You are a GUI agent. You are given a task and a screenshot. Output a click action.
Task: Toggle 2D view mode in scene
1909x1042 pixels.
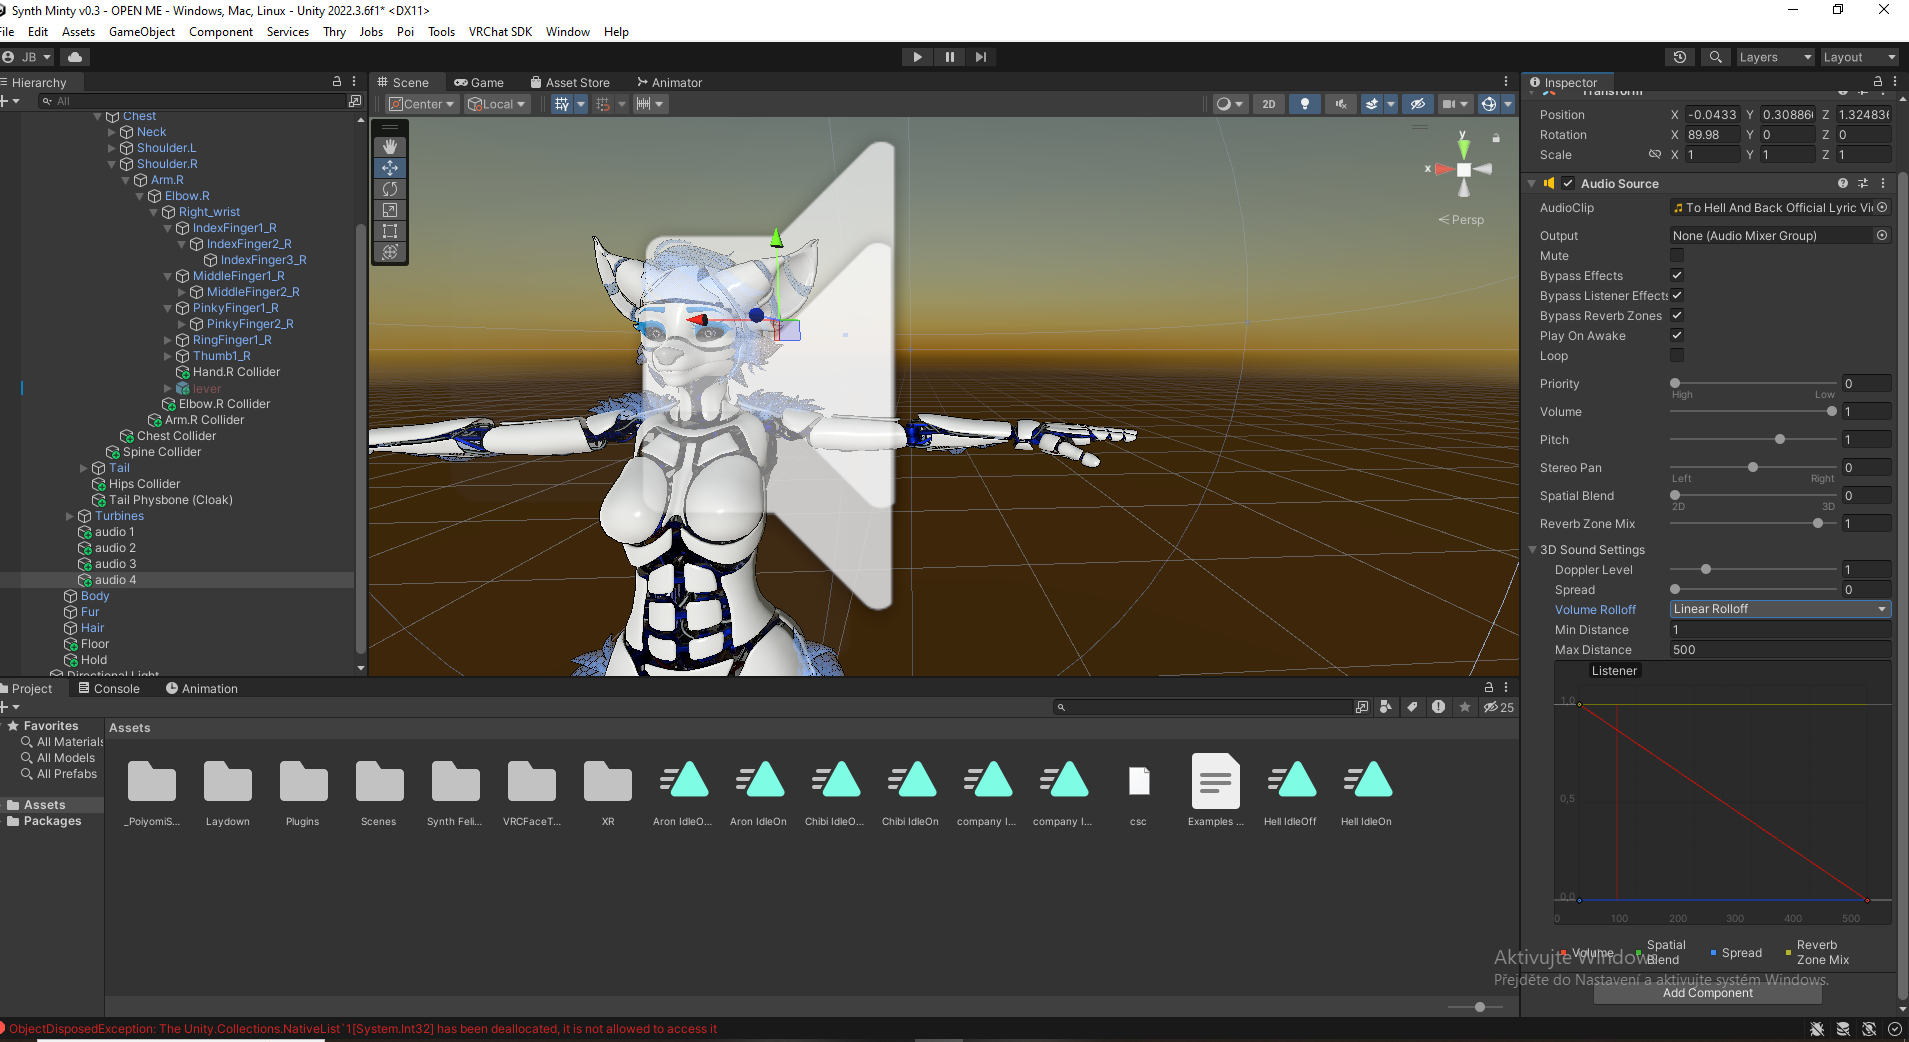[1268, 104]
